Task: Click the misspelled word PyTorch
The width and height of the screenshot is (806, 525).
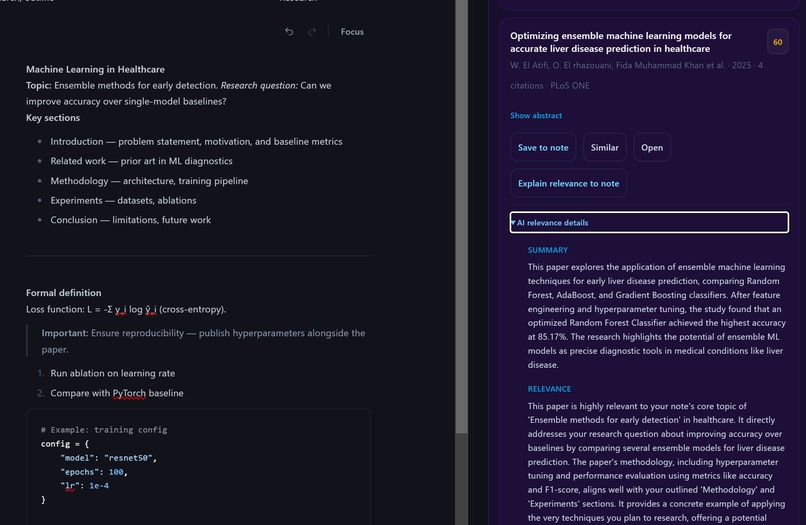Action: [x=129, y=393]
